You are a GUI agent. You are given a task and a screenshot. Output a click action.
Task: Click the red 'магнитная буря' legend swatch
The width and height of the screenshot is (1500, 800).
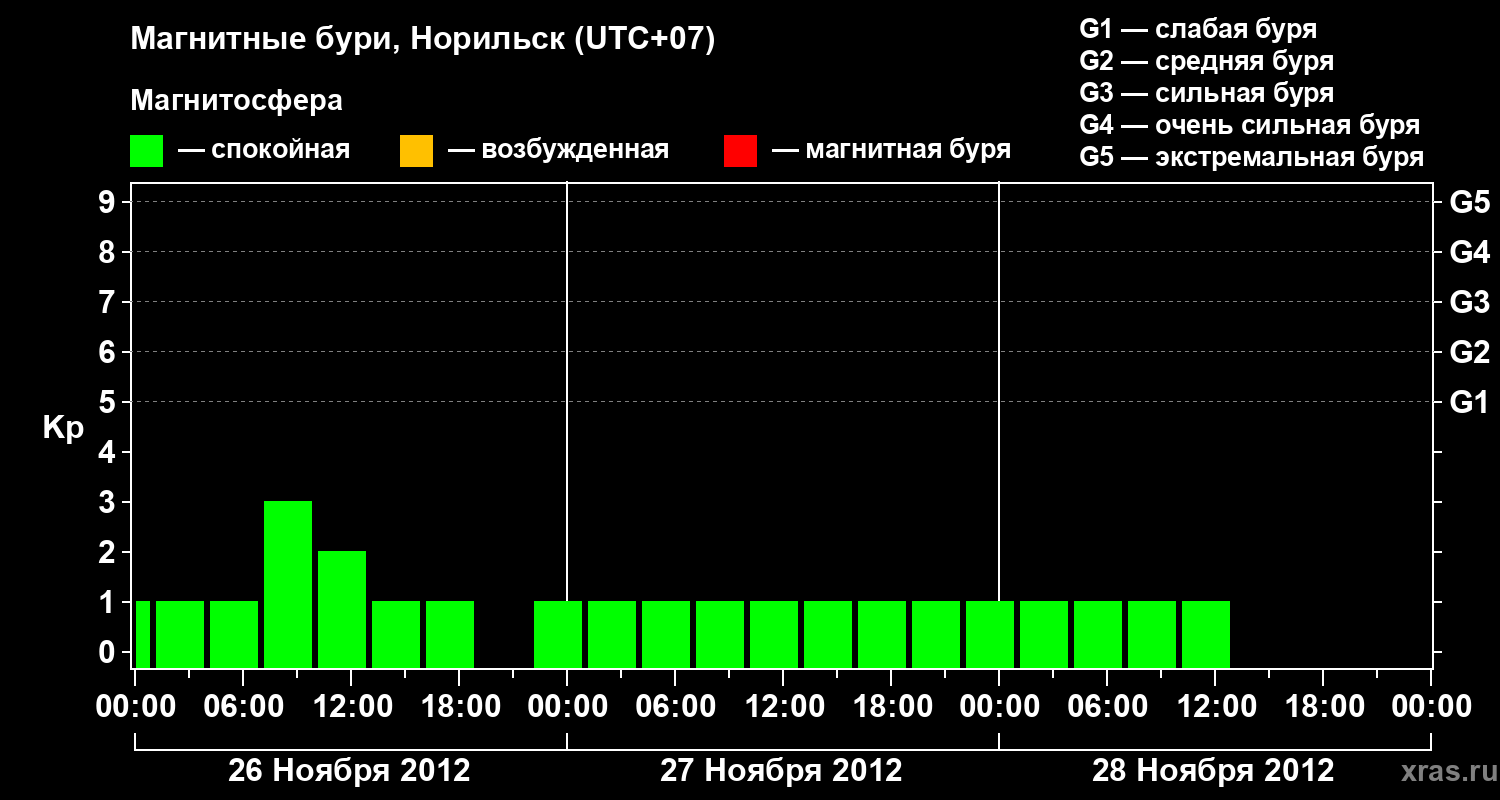tap(740, 150)
